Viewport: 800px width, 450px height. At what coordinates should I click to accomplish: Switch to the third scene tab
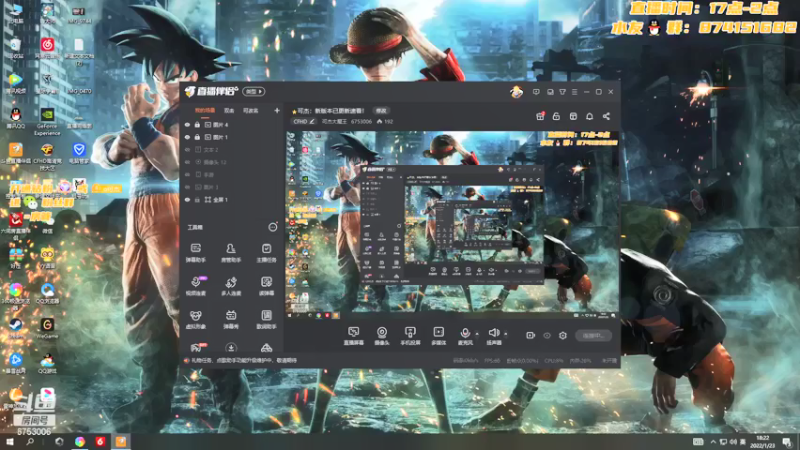[250, 111]
